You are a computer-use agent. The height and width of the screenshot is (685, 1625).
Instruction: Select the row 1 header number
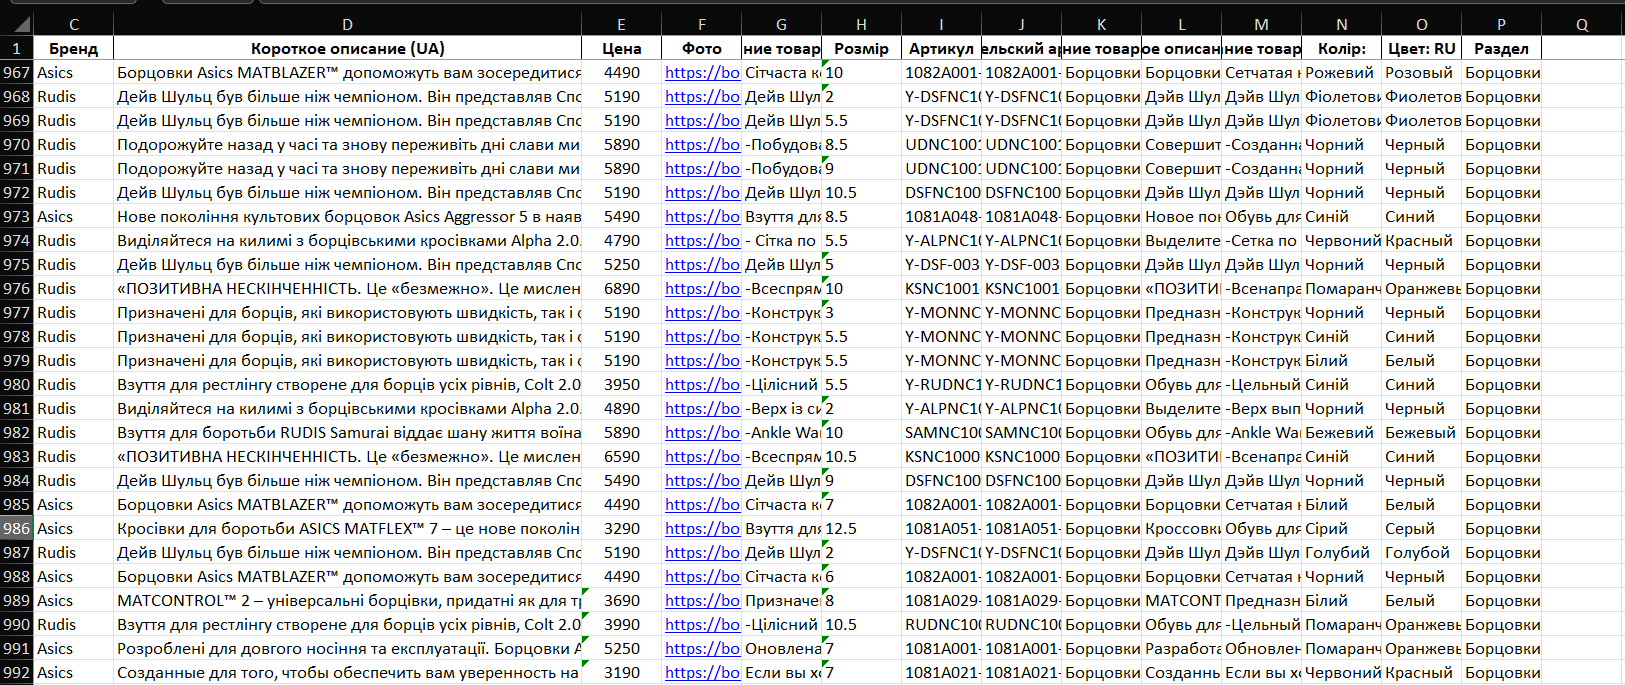pos(17,48)
